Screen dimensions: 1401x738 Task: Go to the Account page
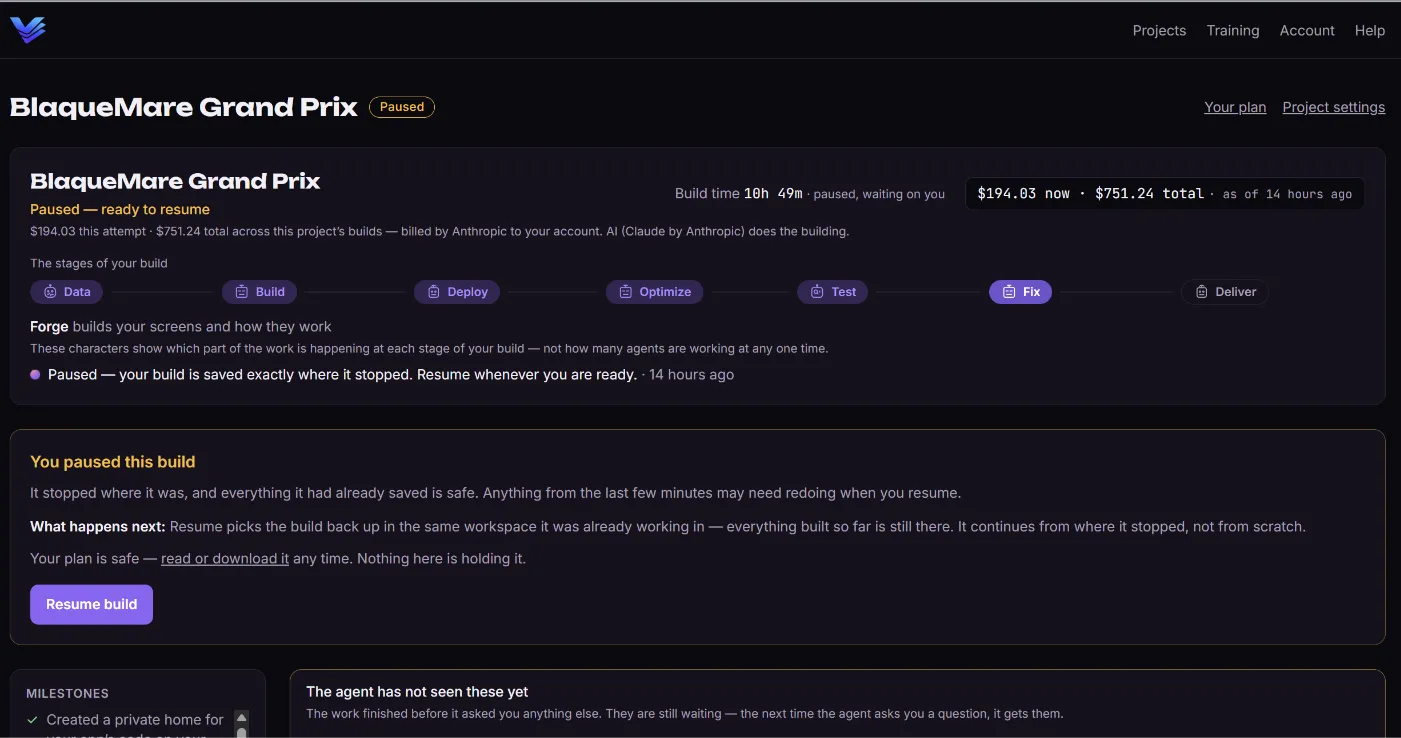tap(1307, 30)
